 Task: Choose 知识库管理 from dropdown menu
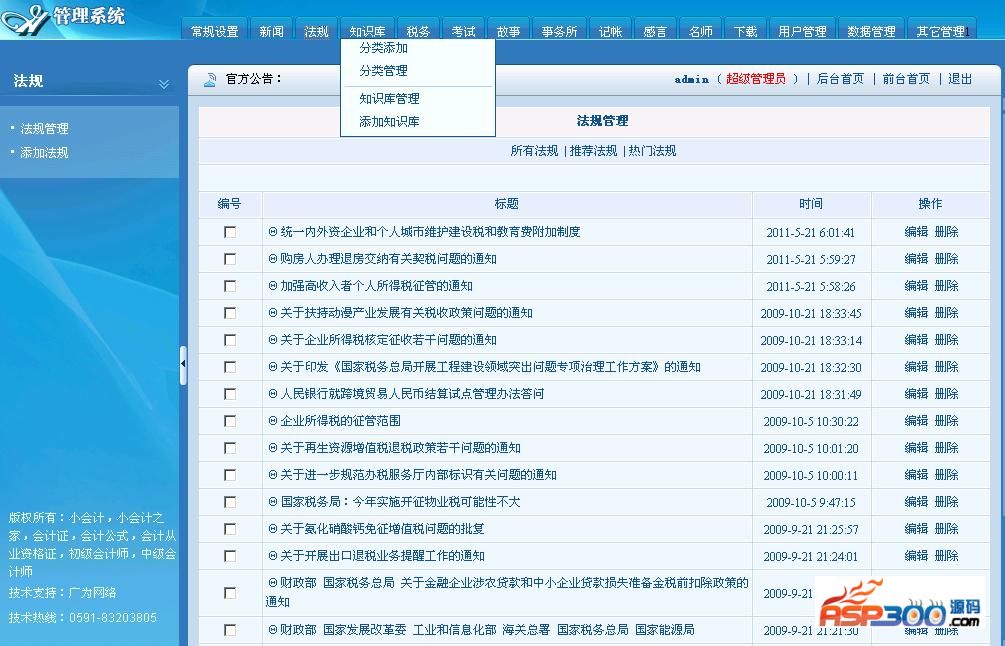point(389,99)
